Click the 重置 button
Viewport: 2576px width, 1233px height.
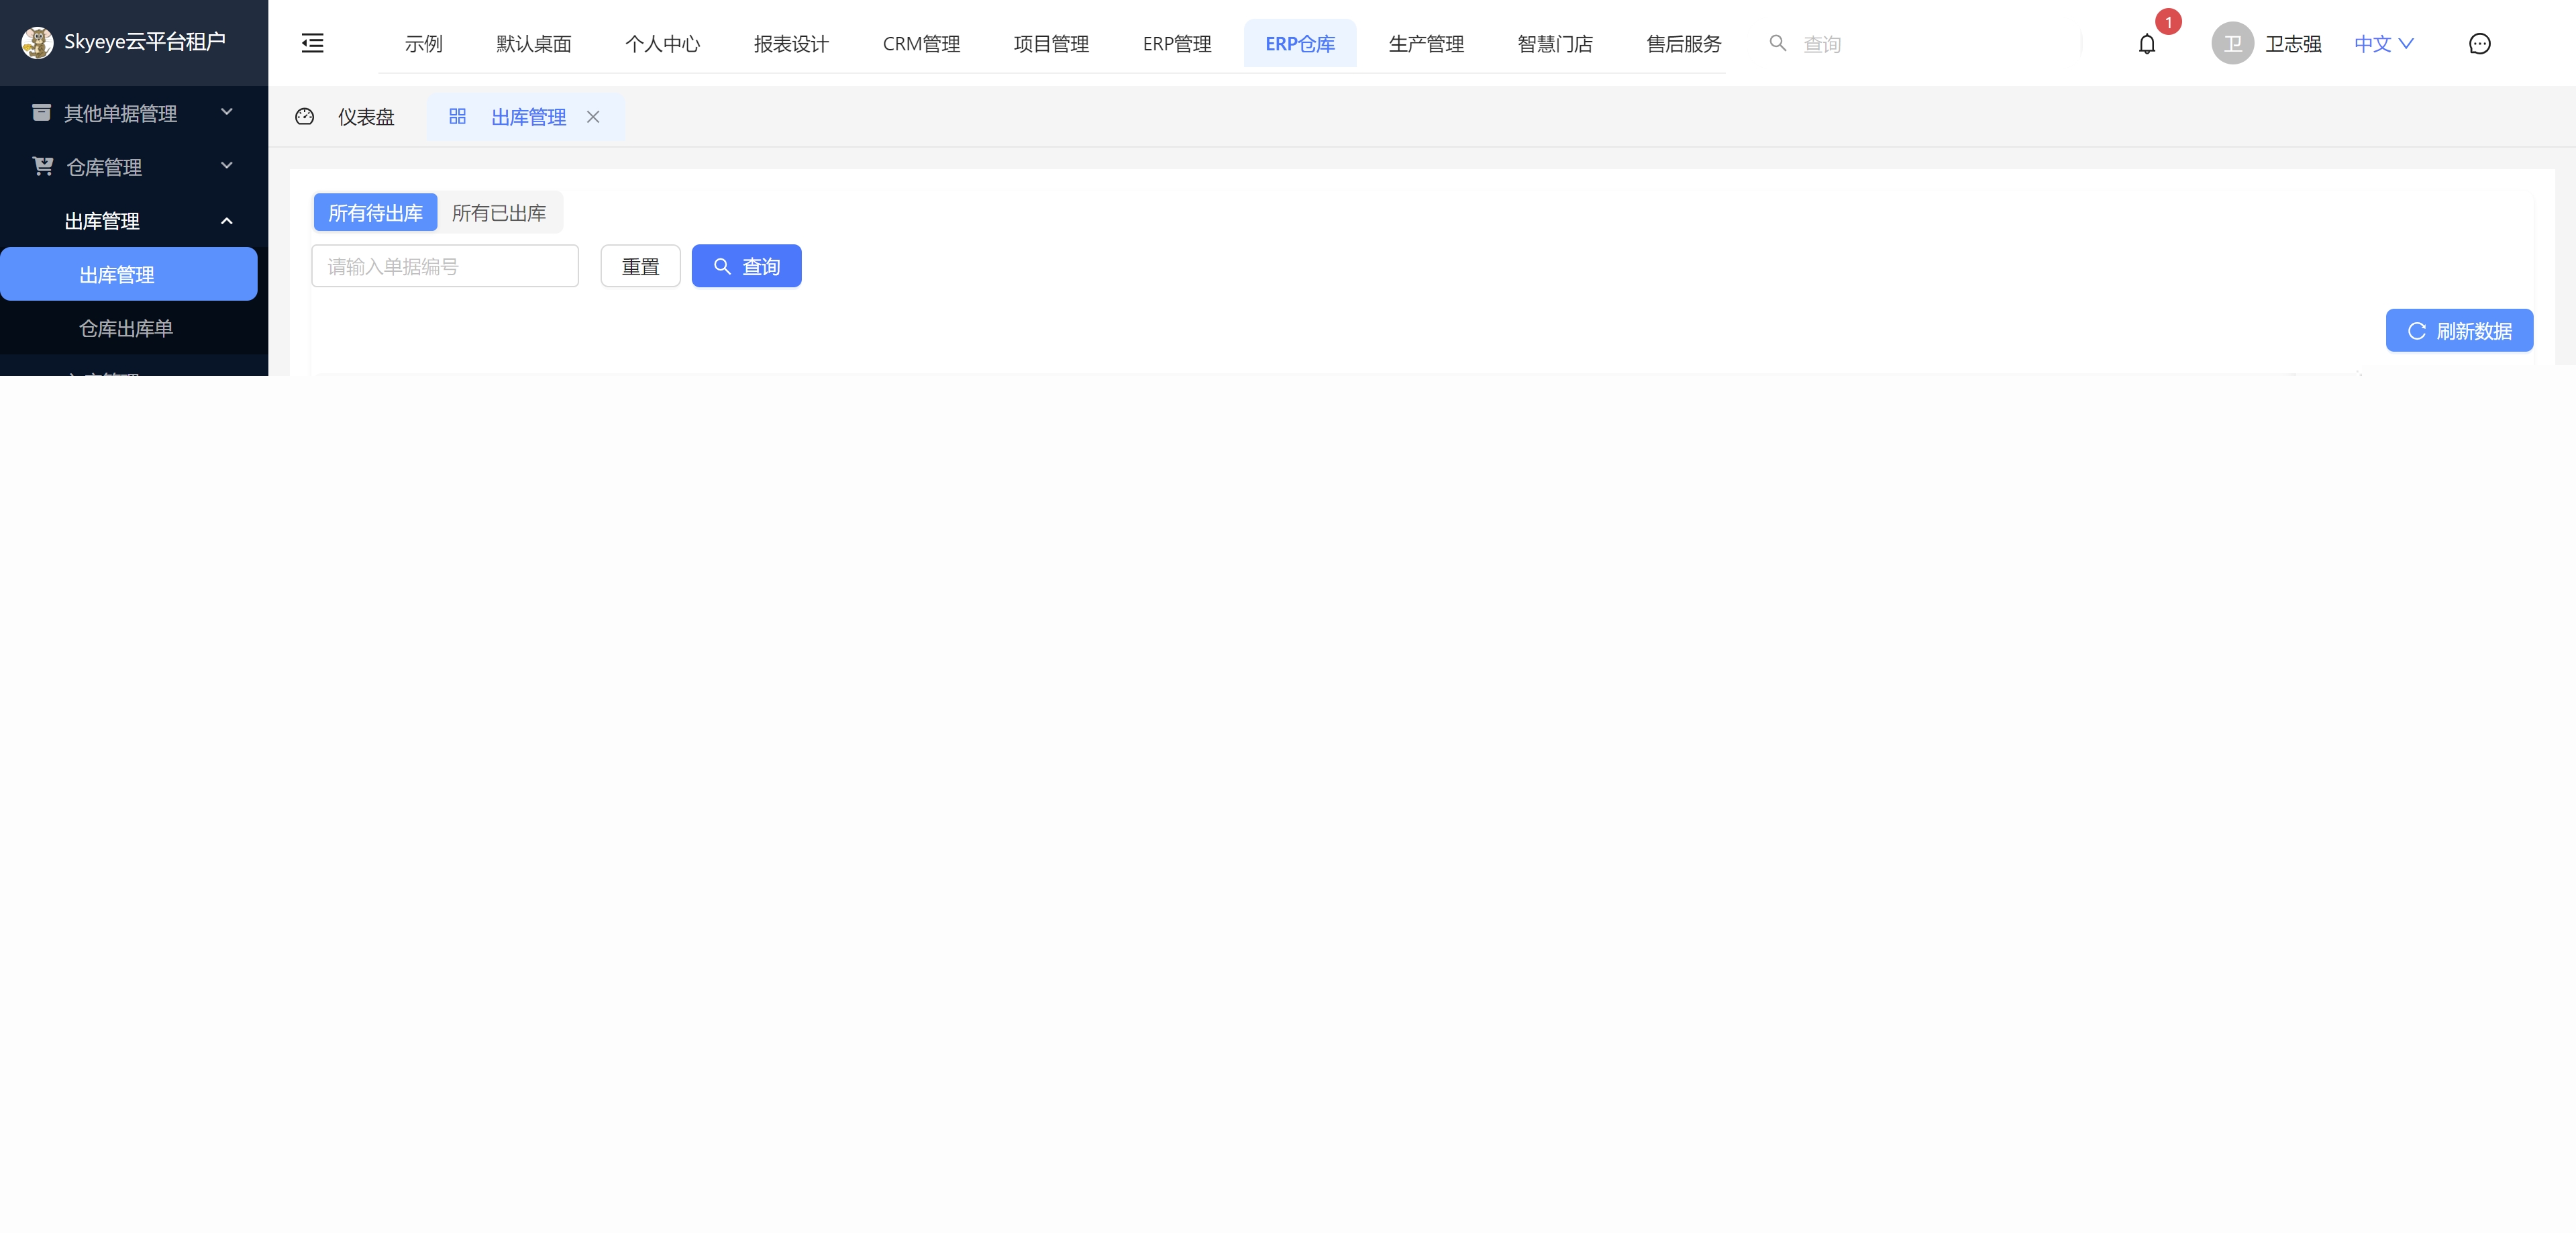640,267
